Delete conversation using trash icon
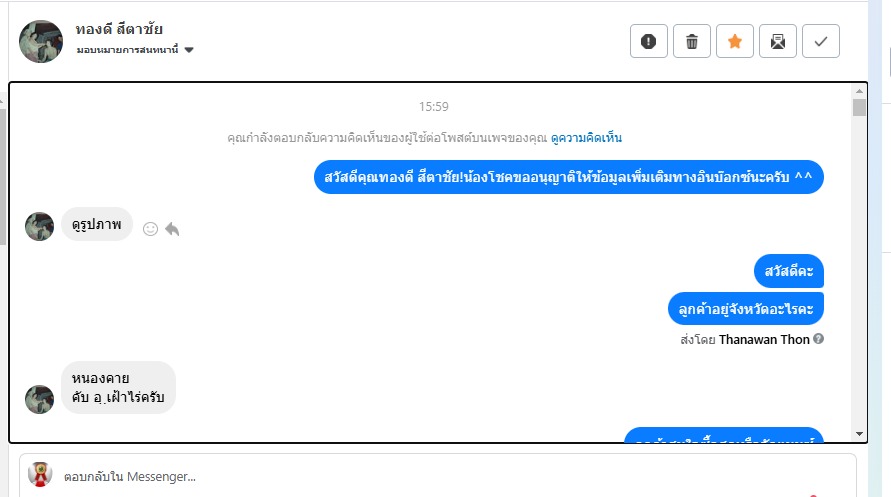Image resolution: width=891 pixels, height=497 pixels. [x=692, y=41]
